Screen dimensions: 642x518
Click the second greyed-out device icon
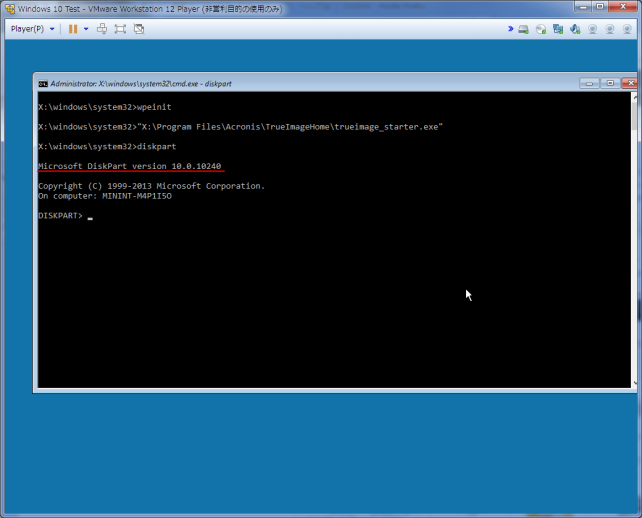610,29
